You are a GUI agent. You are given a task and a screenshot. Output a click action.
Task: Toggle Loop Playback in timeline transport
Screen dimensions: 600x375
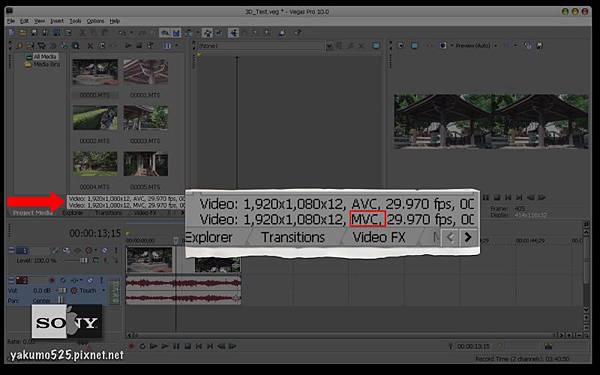(142, 346)
